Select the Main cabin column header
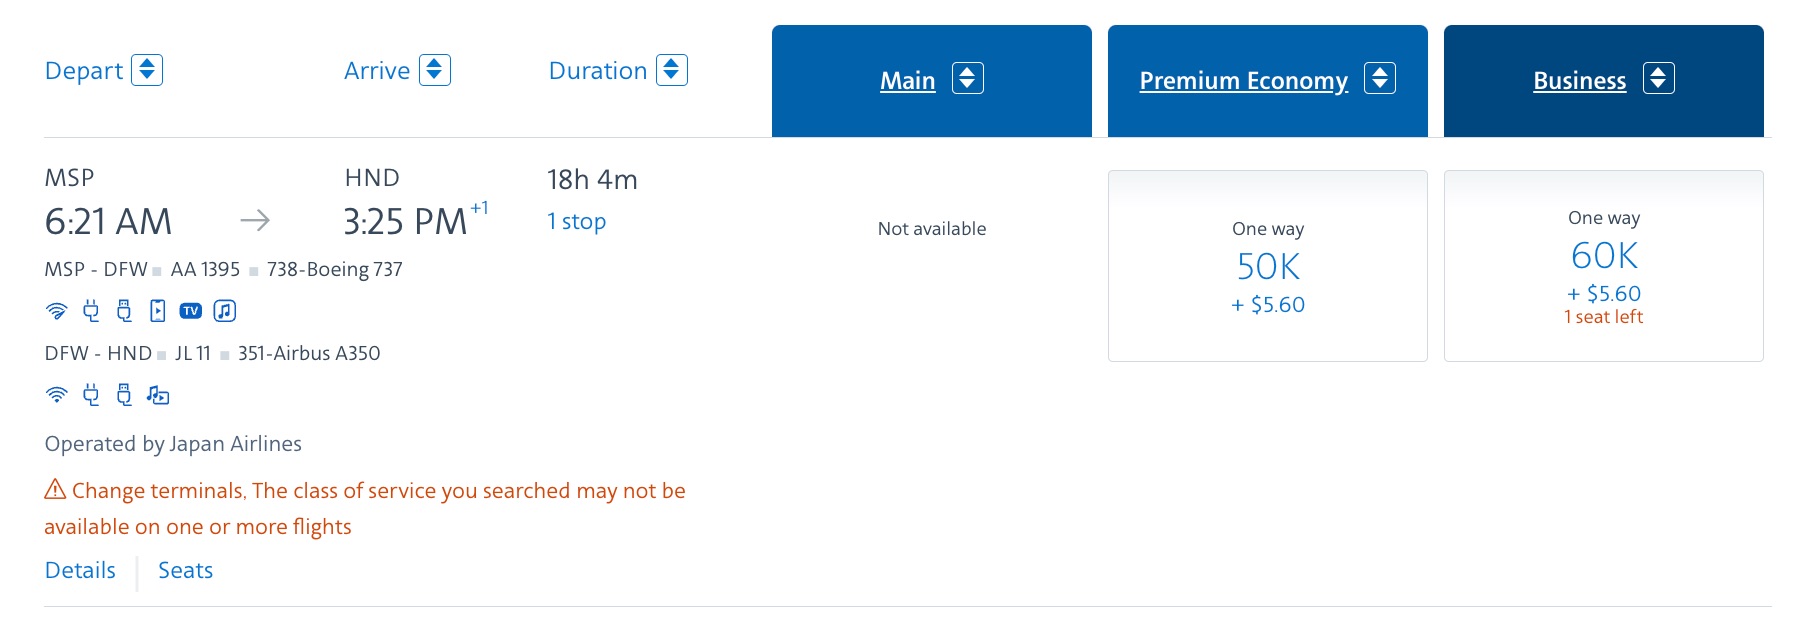The width and height of the screenshot is (1794, 622). pyautogui.click(x=908, y=81)
